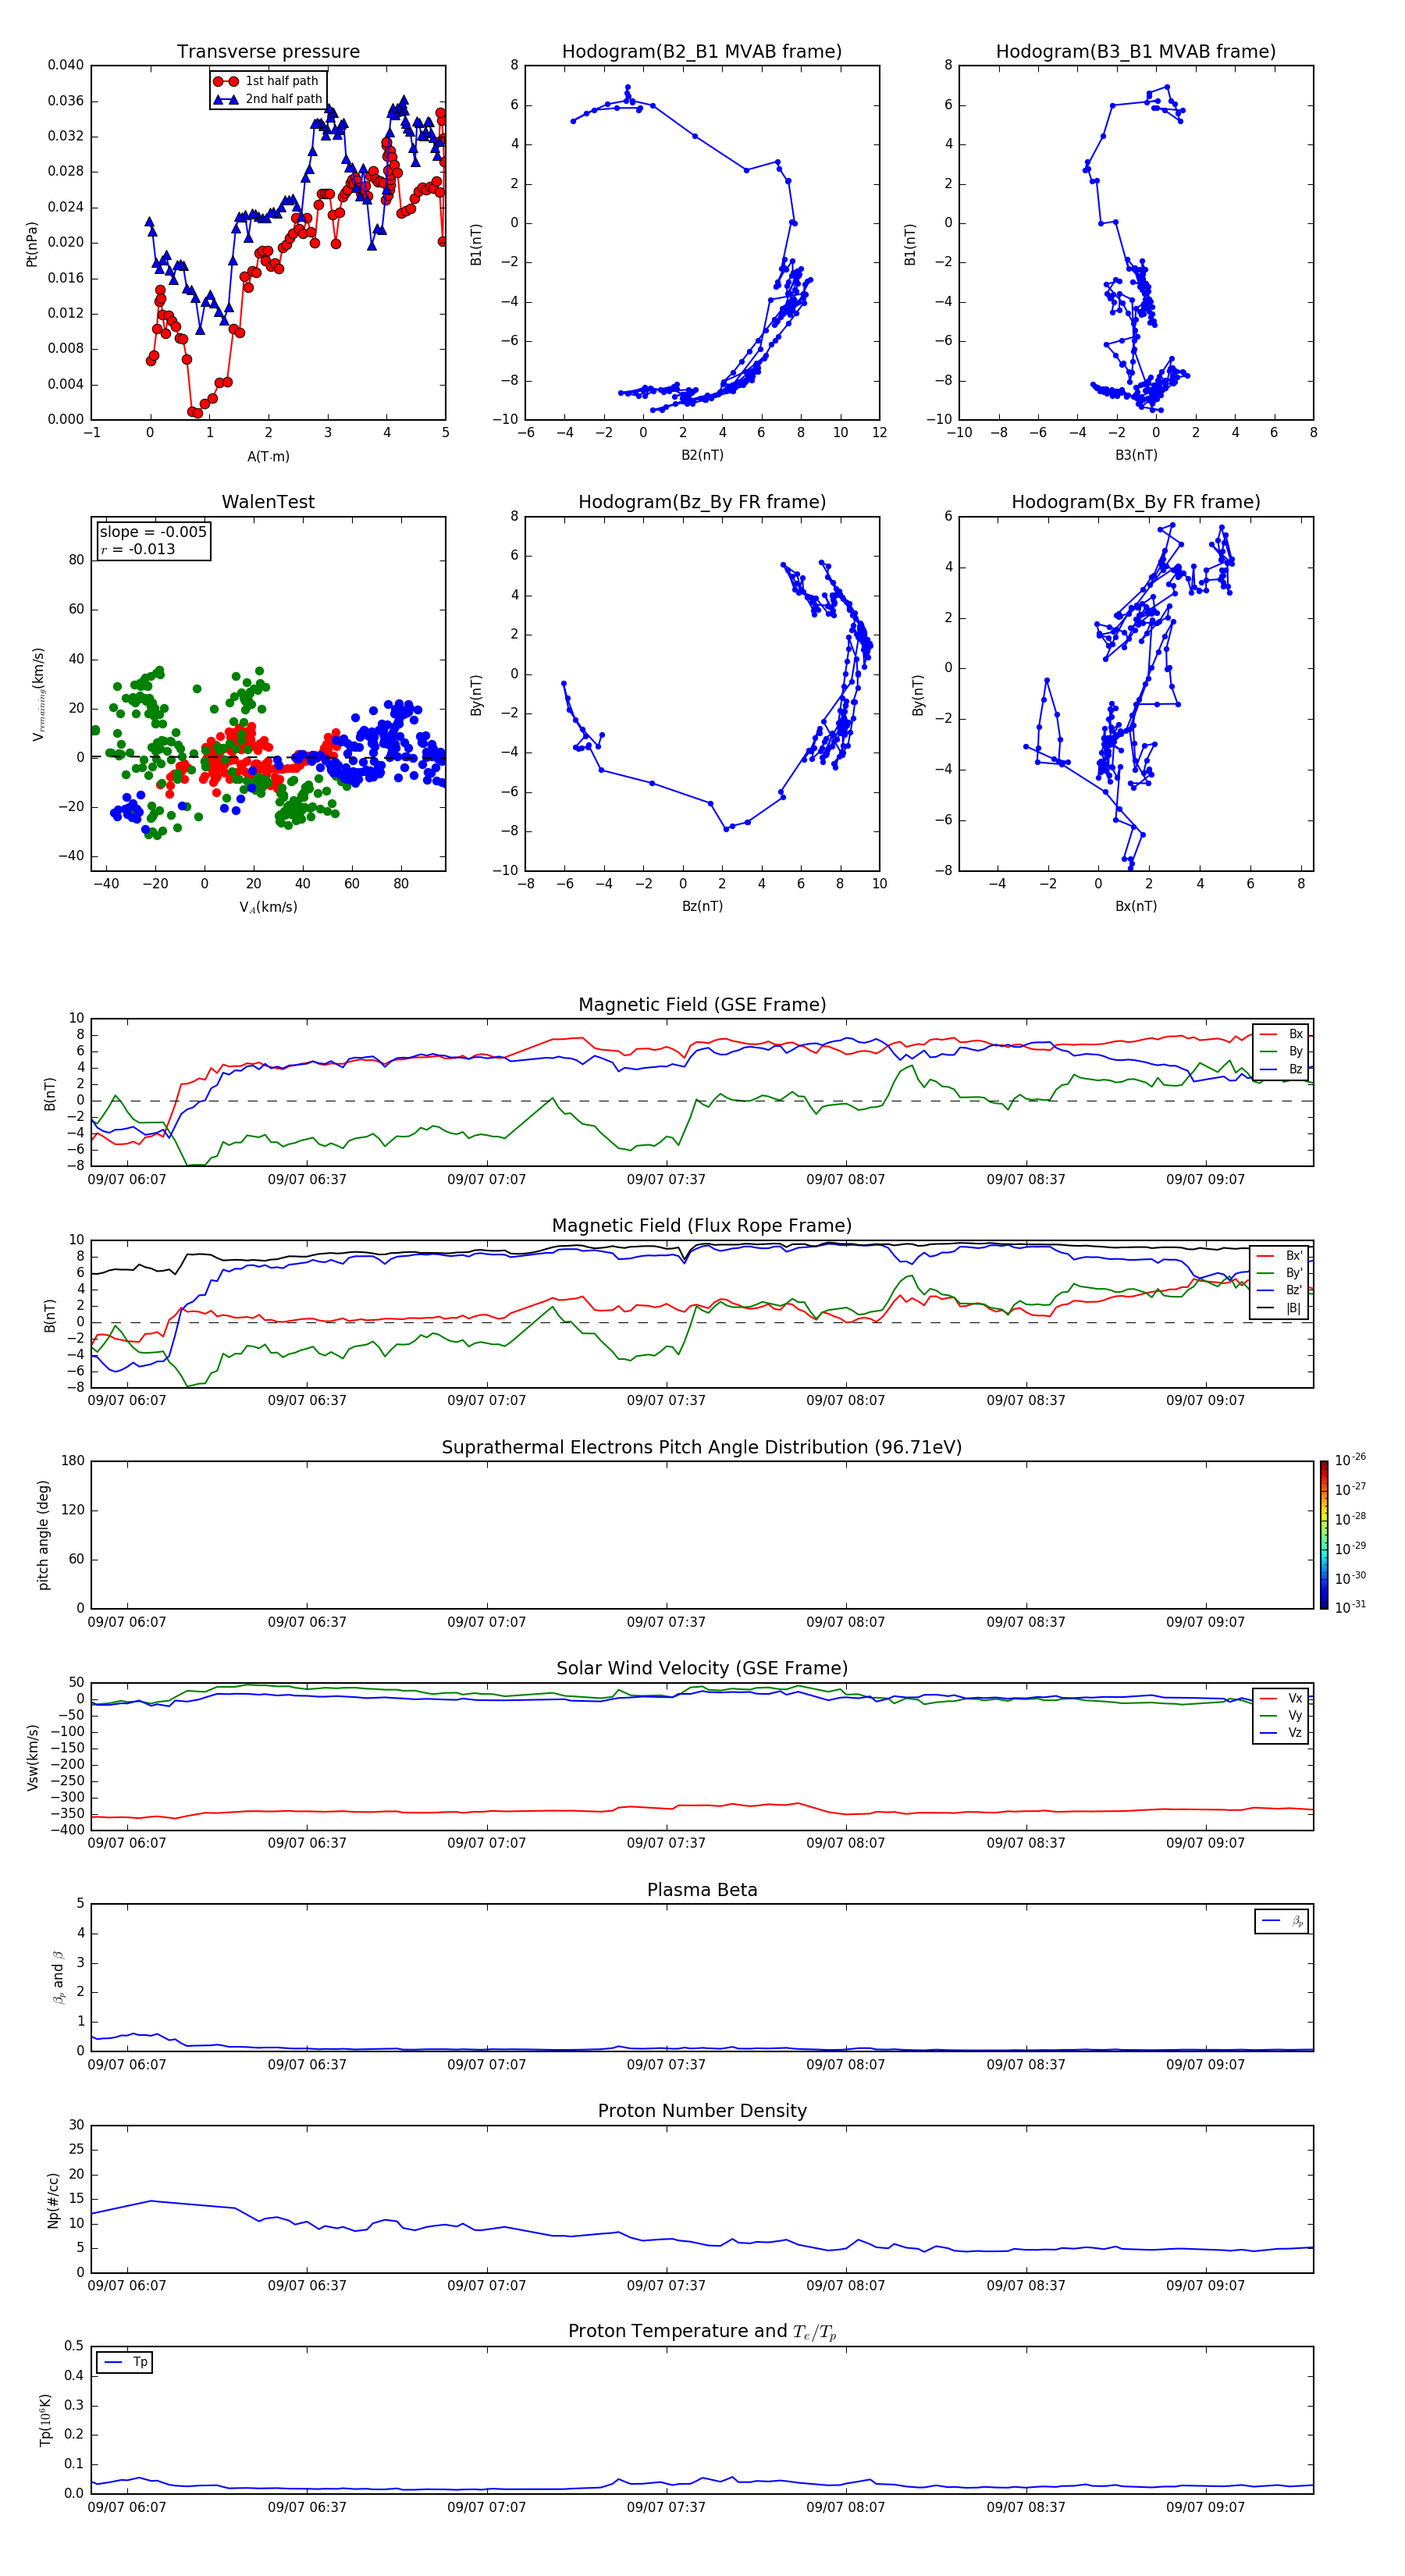Image resolution: width=1405 pixels, height=2576 pixels.
Task: Select the 'Vy' legend entry
Action: coord(1281,1715)
